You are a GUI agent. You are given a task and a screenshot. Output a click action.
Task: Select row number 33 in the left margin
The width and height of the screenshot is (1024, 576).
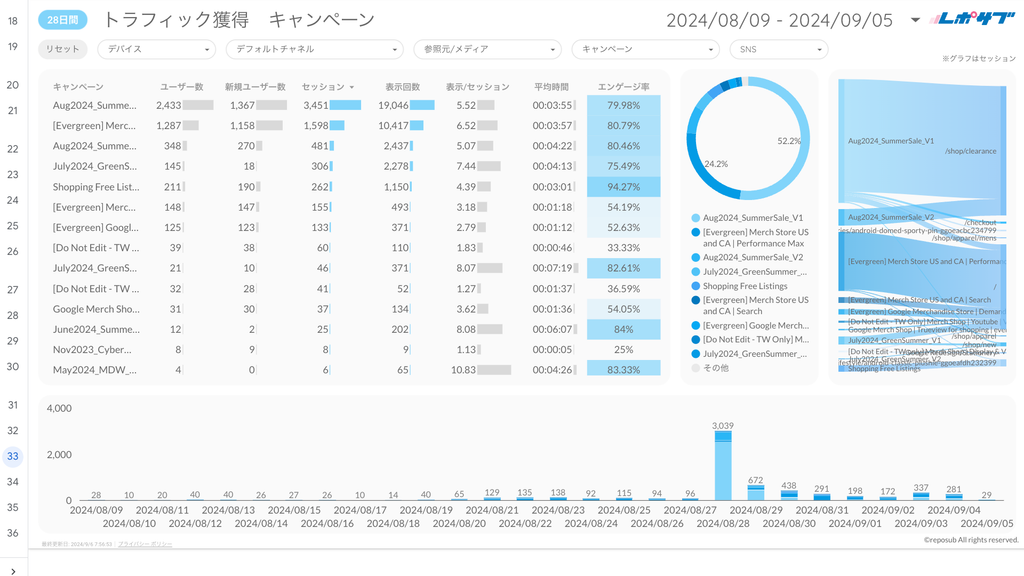pyautogui.click(x=12, y=454)
